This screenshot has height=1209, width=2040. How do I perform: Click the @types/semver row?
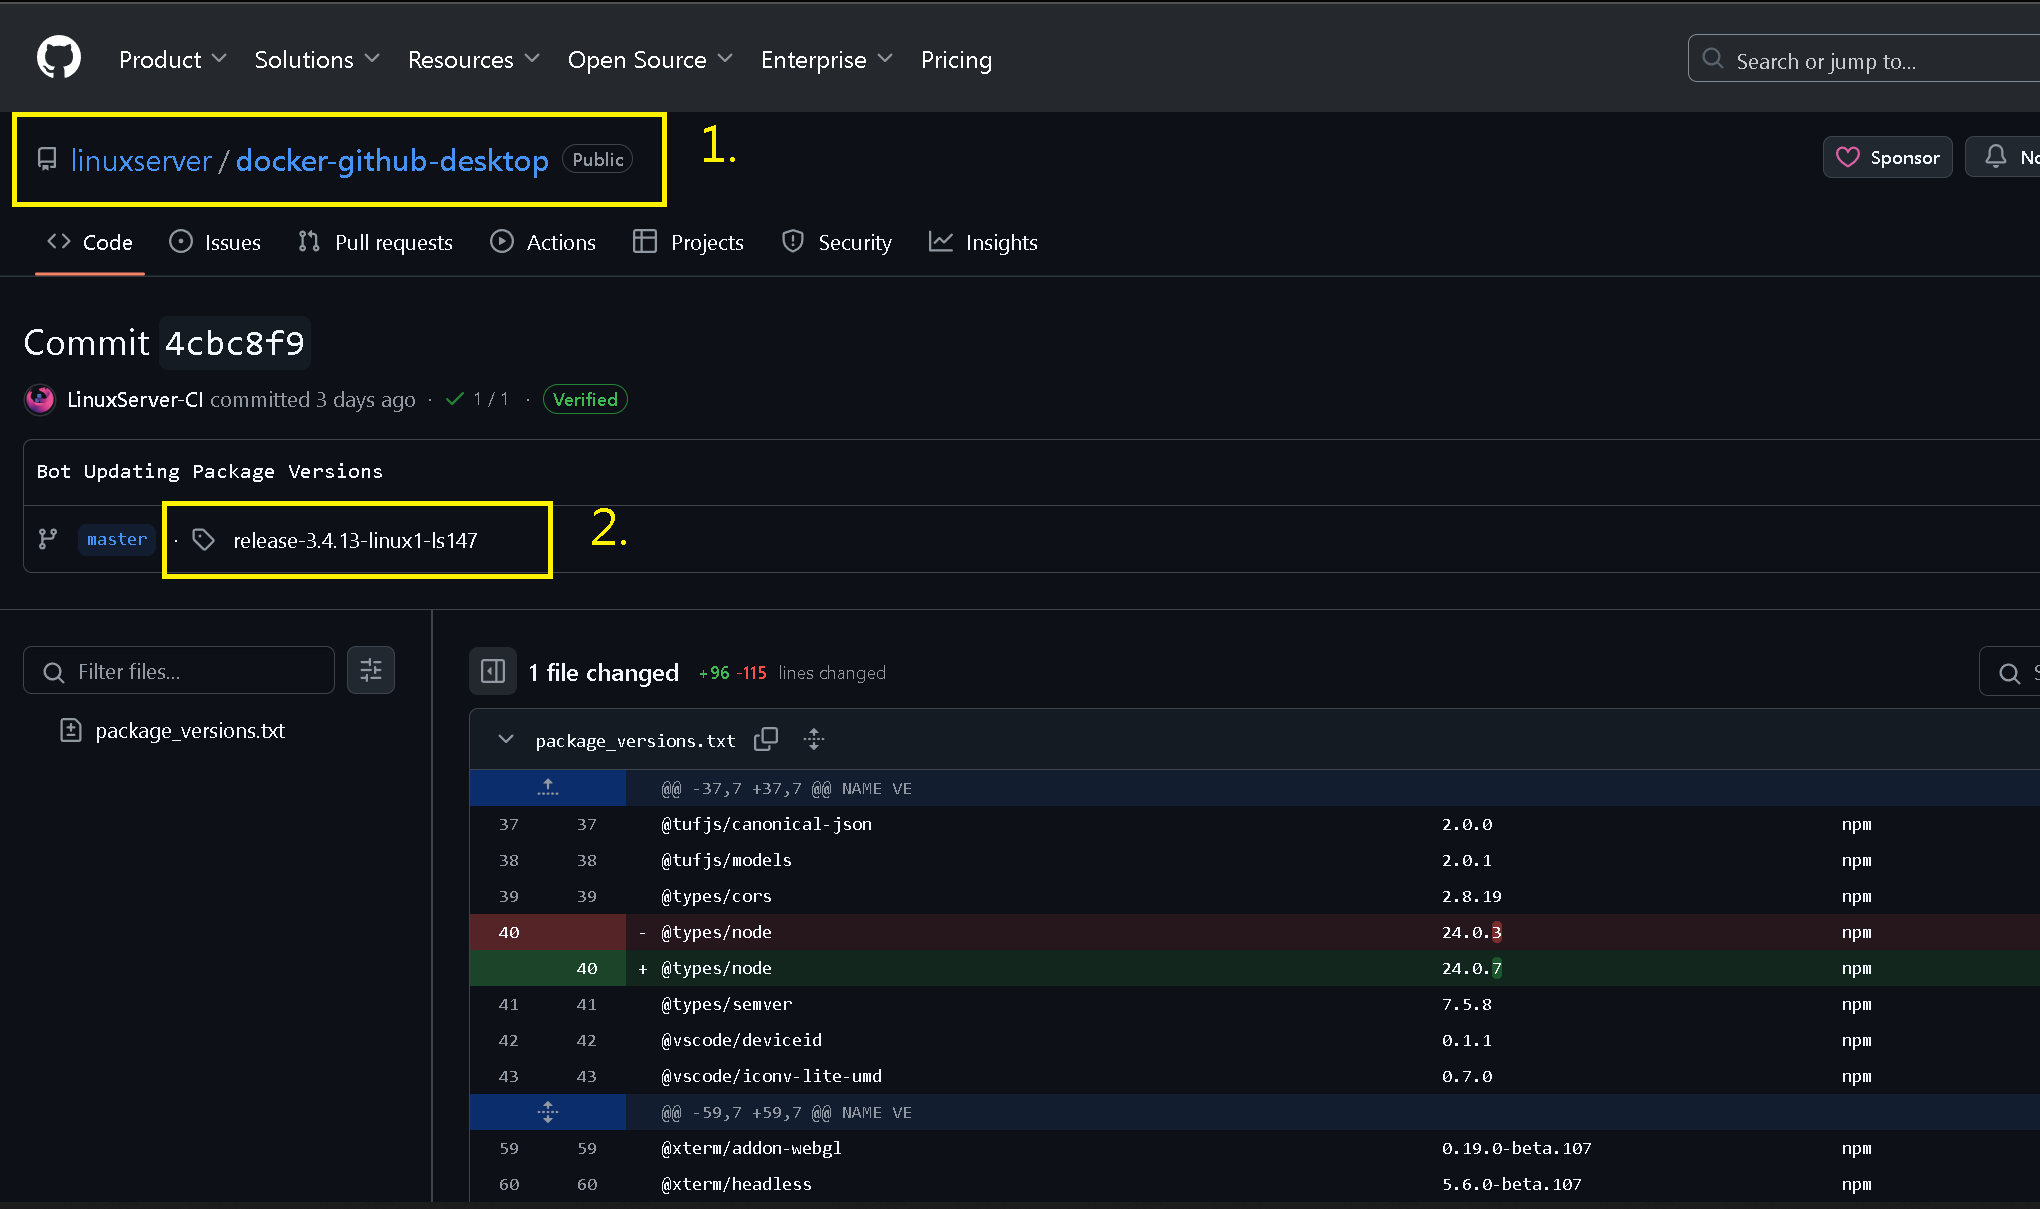tap(1254, 1004)
